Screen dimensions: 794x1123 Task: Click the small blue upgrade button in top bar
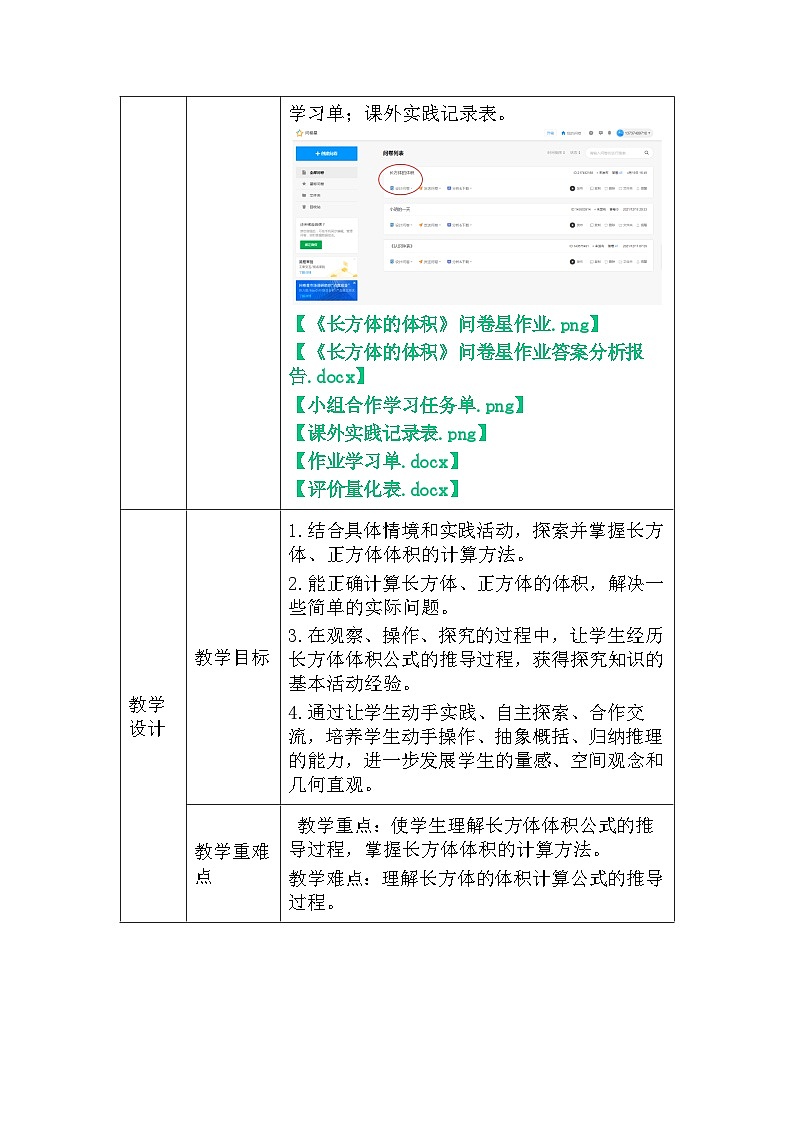pos(550,133)
